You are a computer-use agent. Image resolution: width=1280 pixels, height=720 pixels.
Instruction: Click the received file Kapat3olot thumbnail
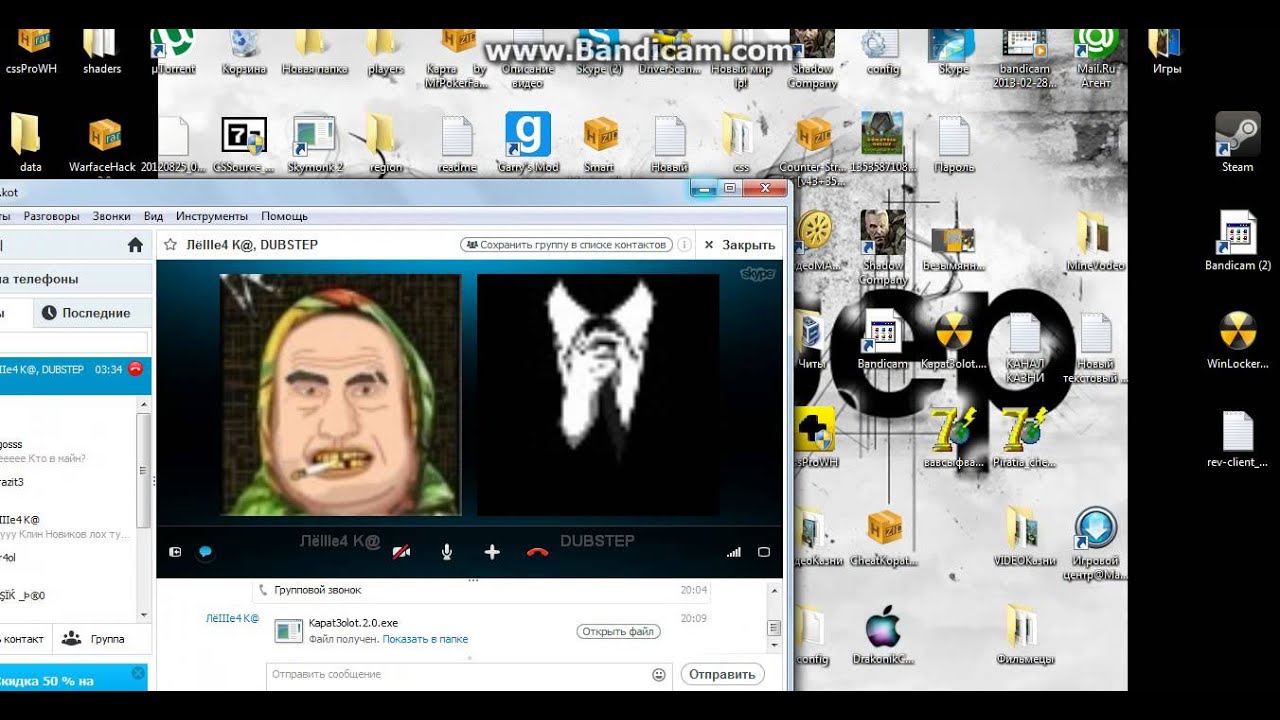pos(288,631)
